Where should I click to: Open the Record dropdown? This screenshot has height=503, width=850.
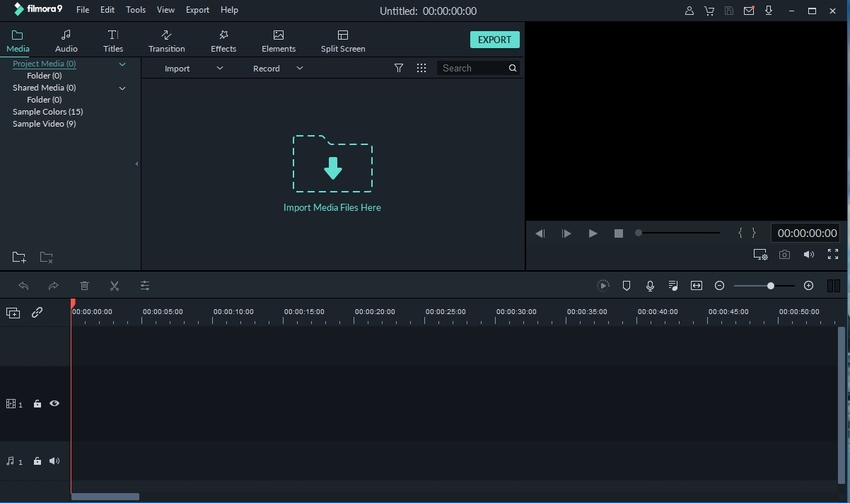(277, 69)
